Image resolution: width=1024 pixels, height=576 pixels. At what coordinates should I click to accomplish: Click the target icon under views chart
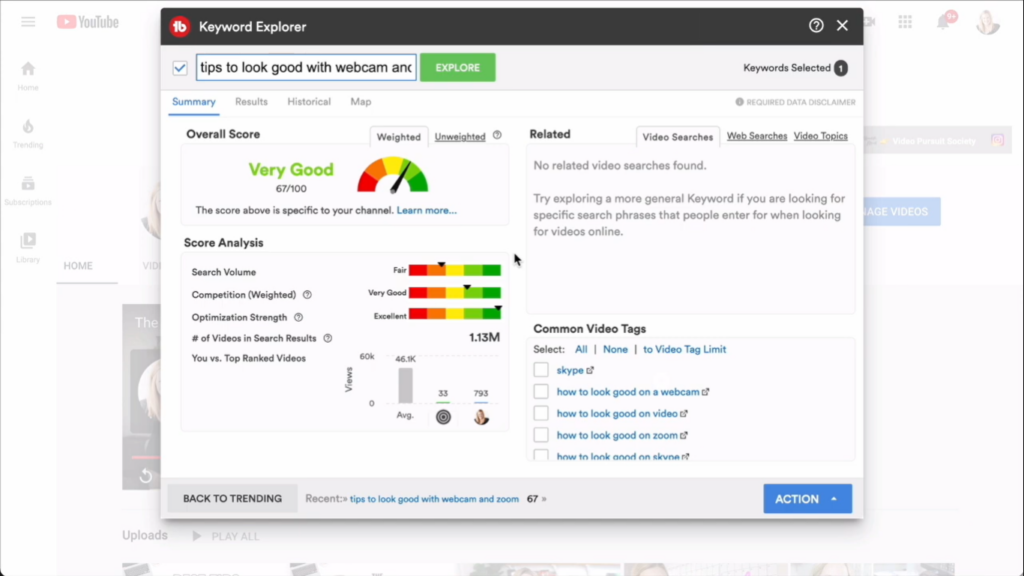[x=443, y=417]
